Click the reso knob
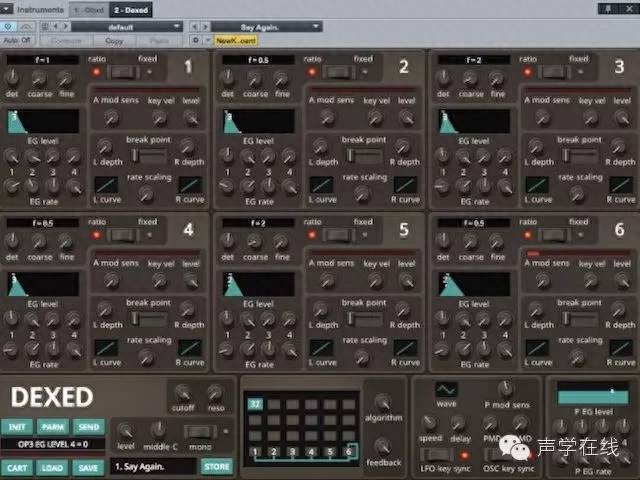The width and height of the screenshot is (640, 480). click(215, 393)
